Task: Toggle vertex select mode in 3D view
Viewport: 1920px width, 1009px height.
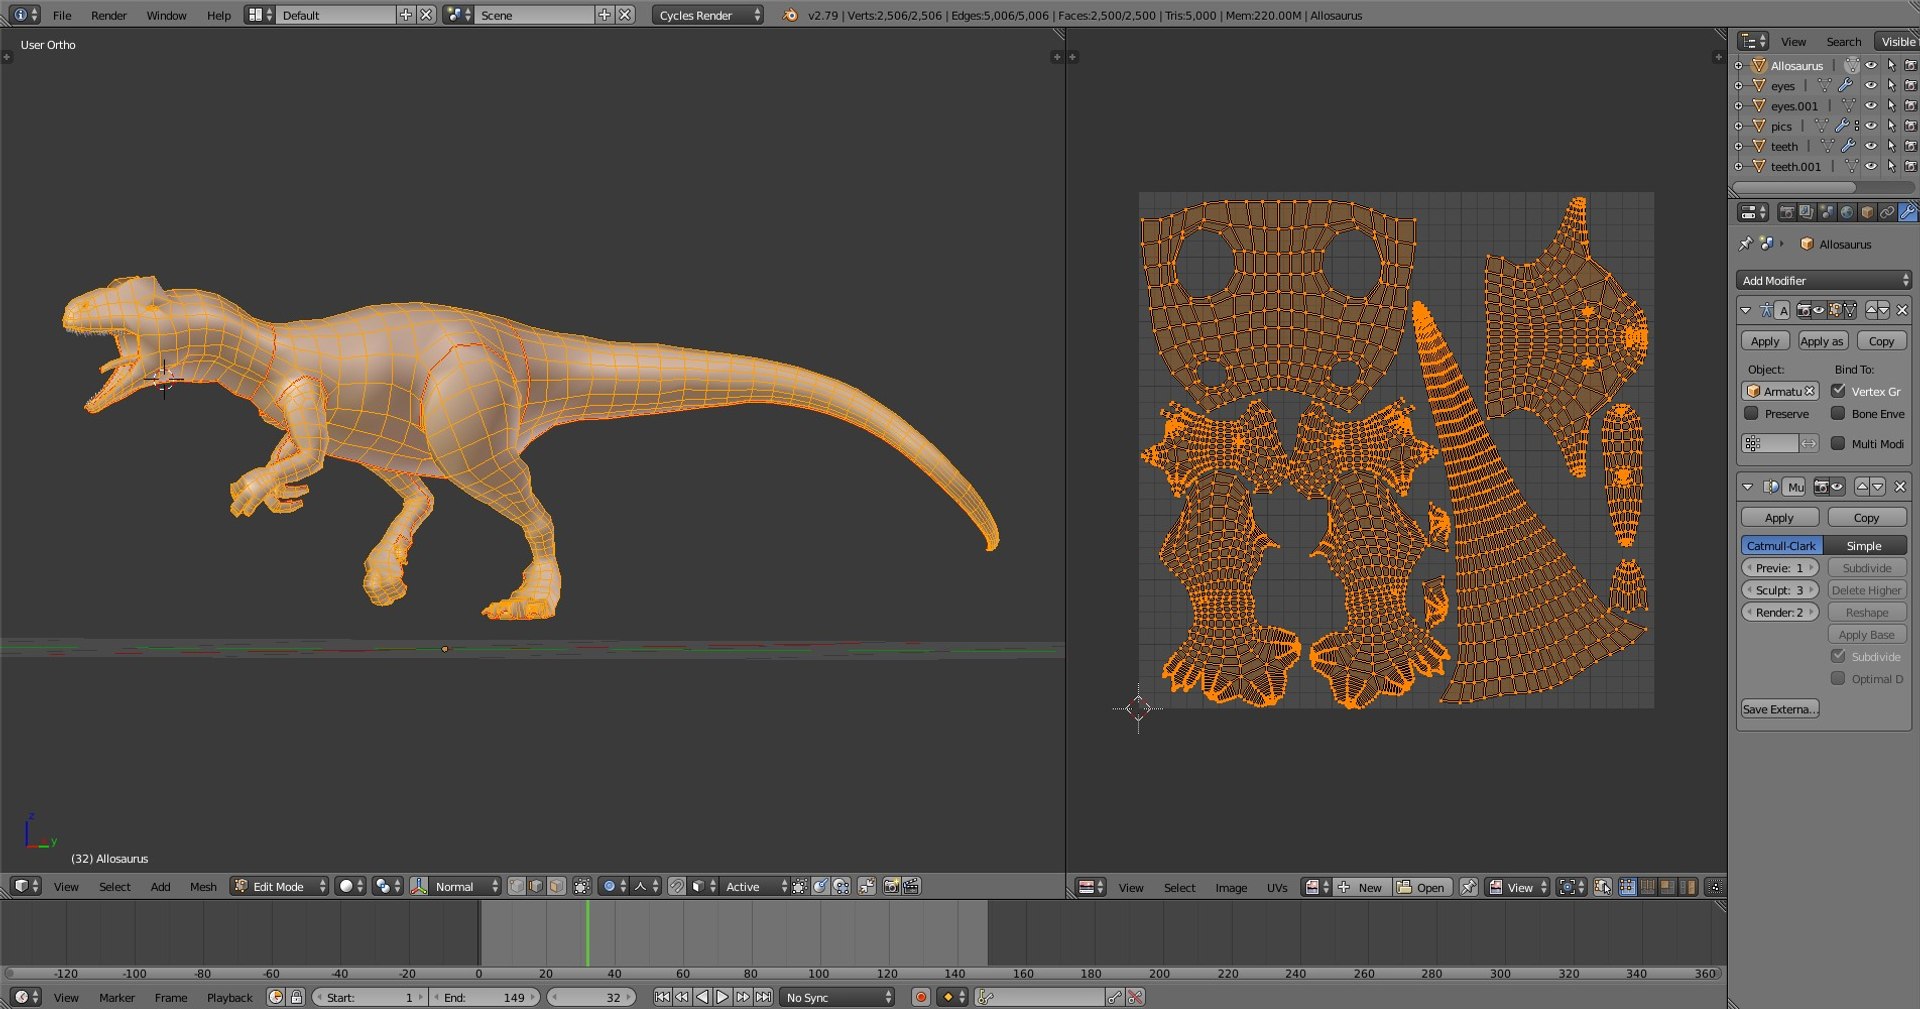Action: pos(517,886)
